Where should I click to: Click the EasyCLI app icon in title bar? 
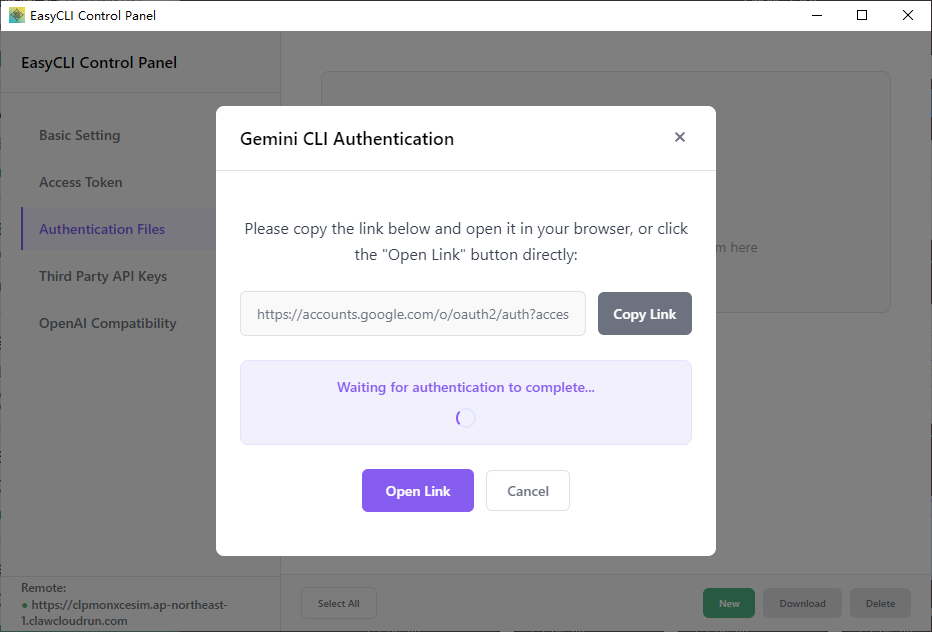point(17,15)
